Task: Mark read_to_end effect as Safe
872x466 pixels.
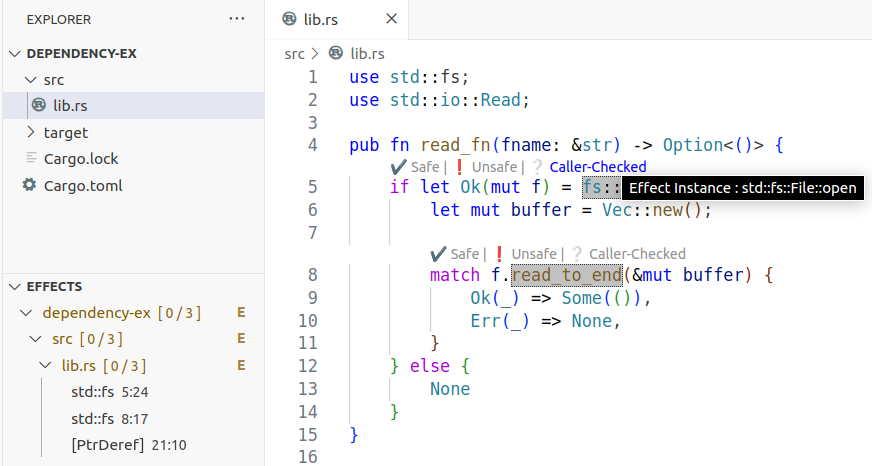Action: [x=458, y=254]
